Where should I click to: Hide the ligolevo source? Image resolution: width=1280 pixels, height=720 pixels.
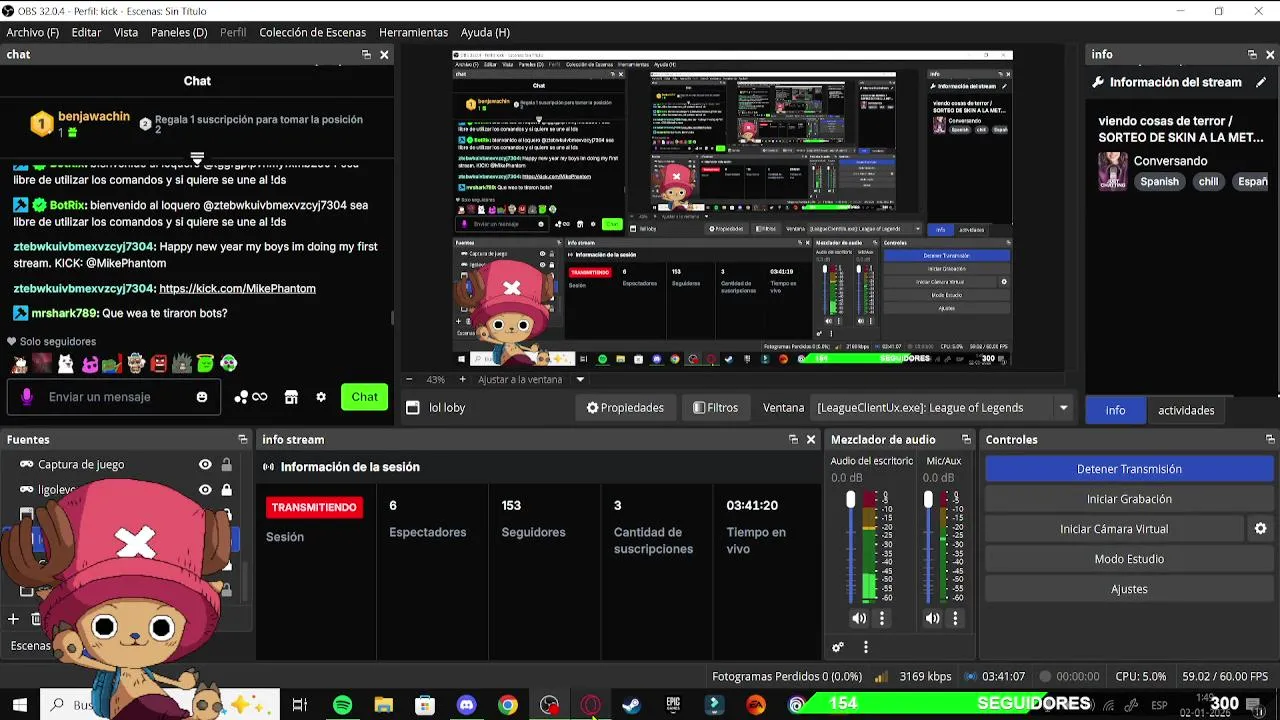(x=205, y=490)
